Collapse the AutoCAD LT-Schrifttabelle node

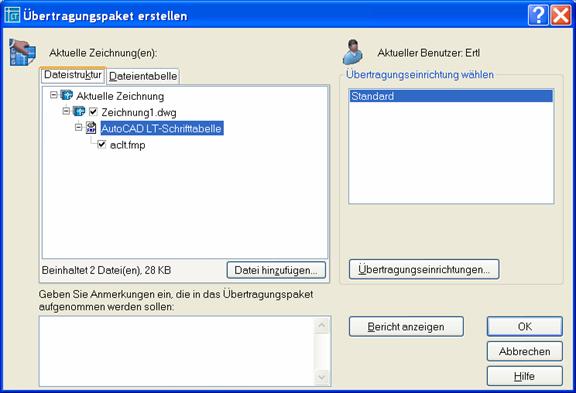(x=78, y=127)
